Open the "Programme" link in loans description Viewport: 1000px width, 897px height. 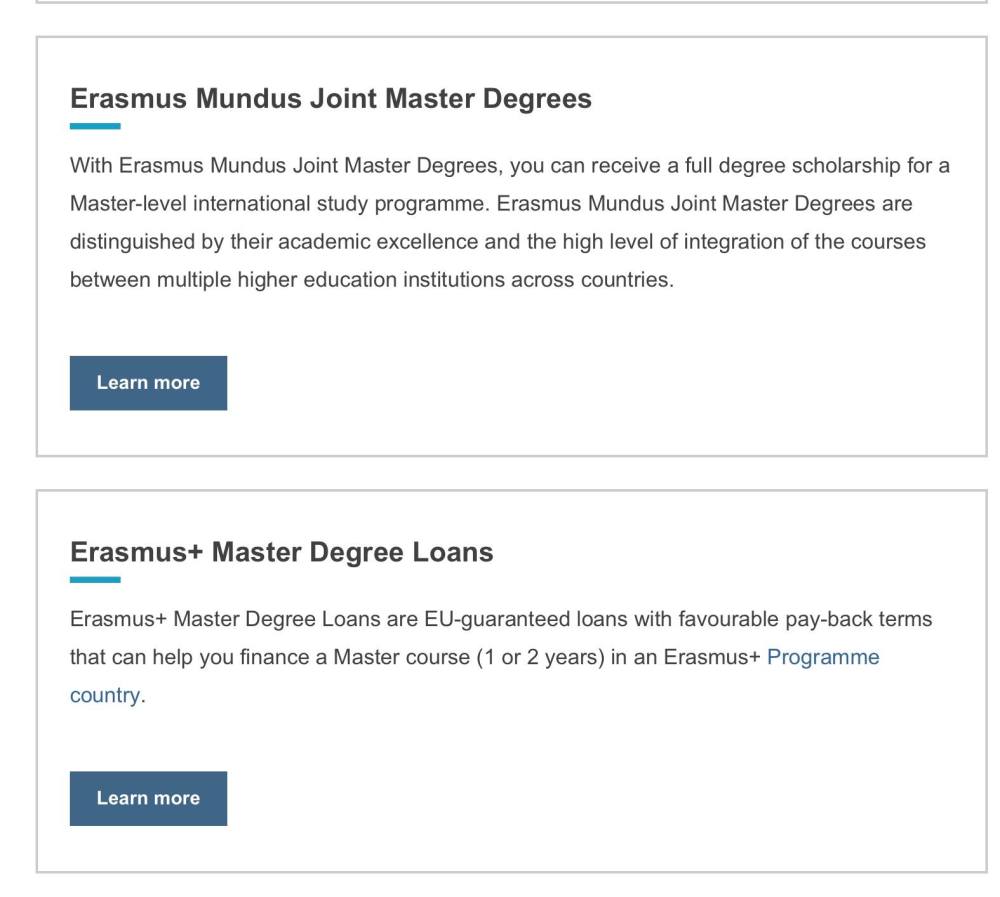click(823, 657)
